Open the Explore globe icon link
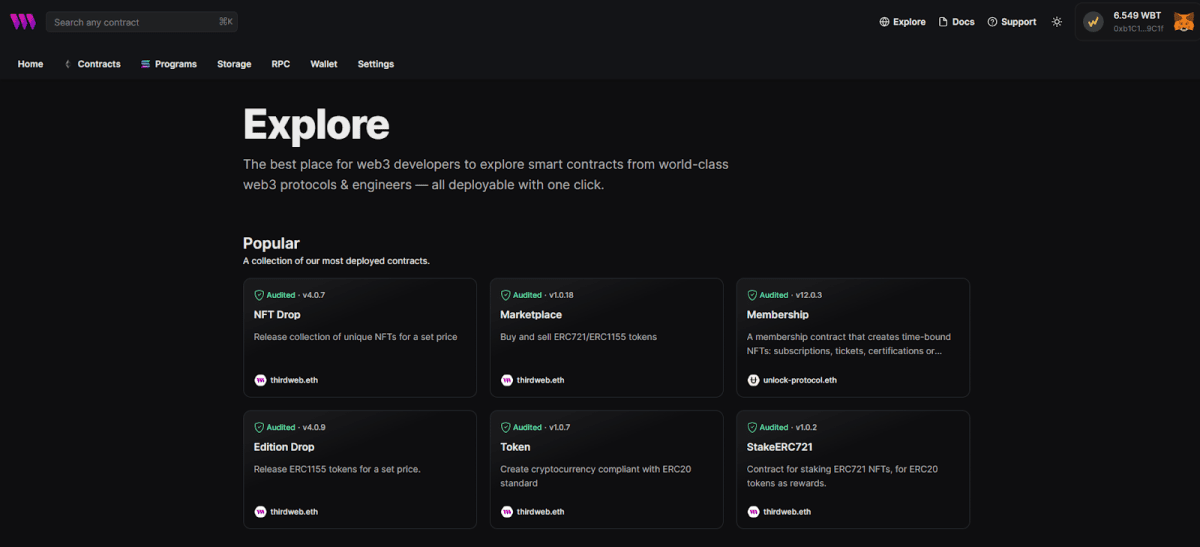Image resolution: width=1200 pixels, height=547 pixels. coord(884,22)
